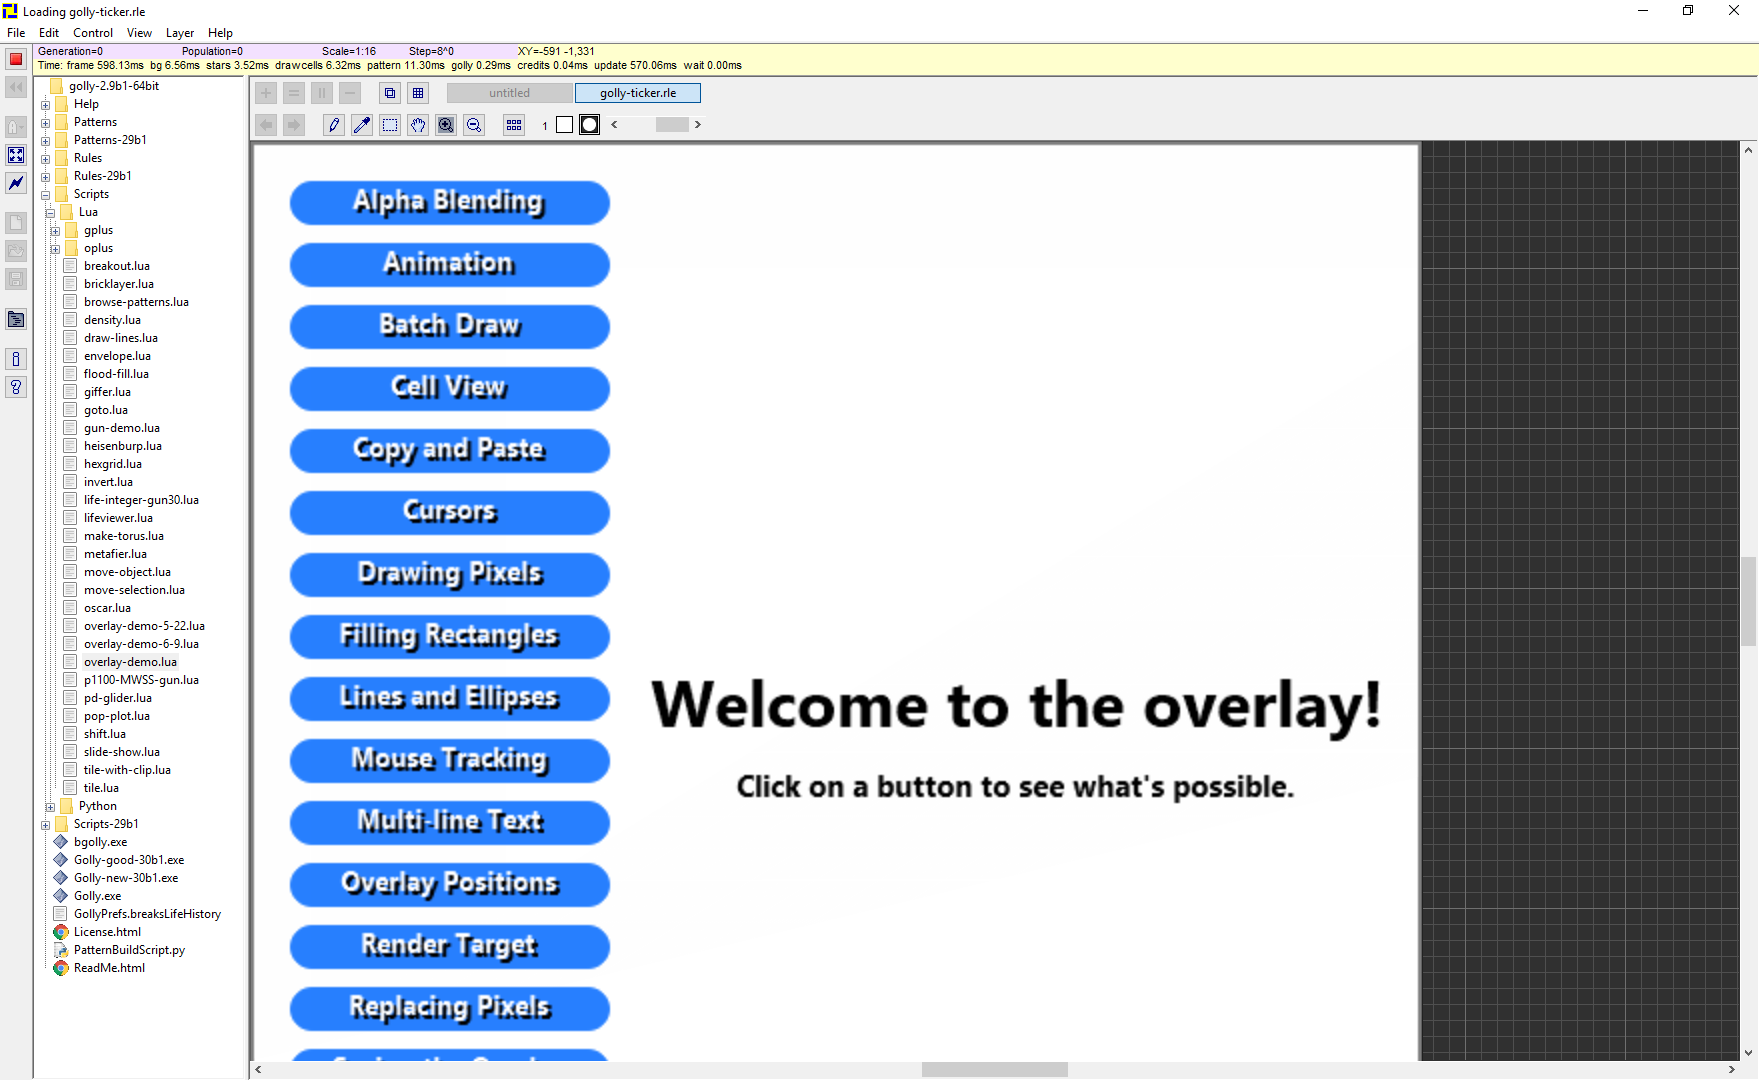The width and height of the screenshot is (1759, 1080).
Task: Click the white cell color swatch
Action: [x=564, y=125]
